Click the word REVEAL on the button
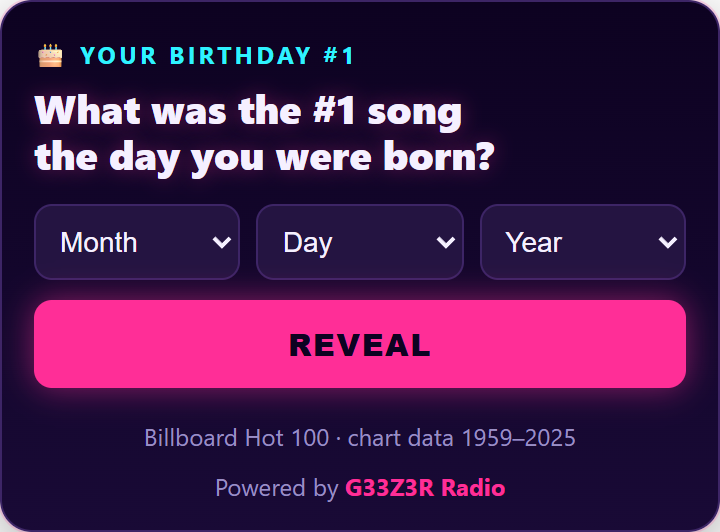720x532 pixels. click(x=360, y=345)
